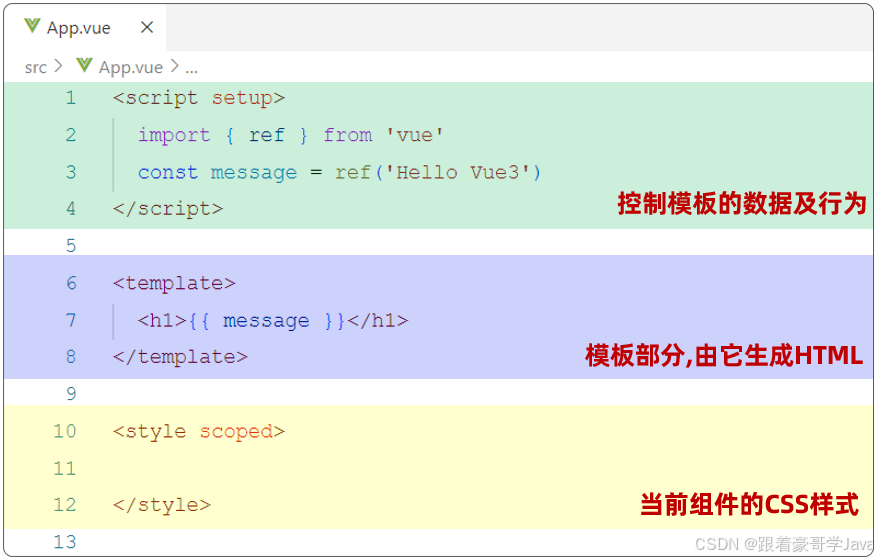Click line number 3 in the gutter
Viewport: 878px width, 559px height.
[x=71, y=172]
